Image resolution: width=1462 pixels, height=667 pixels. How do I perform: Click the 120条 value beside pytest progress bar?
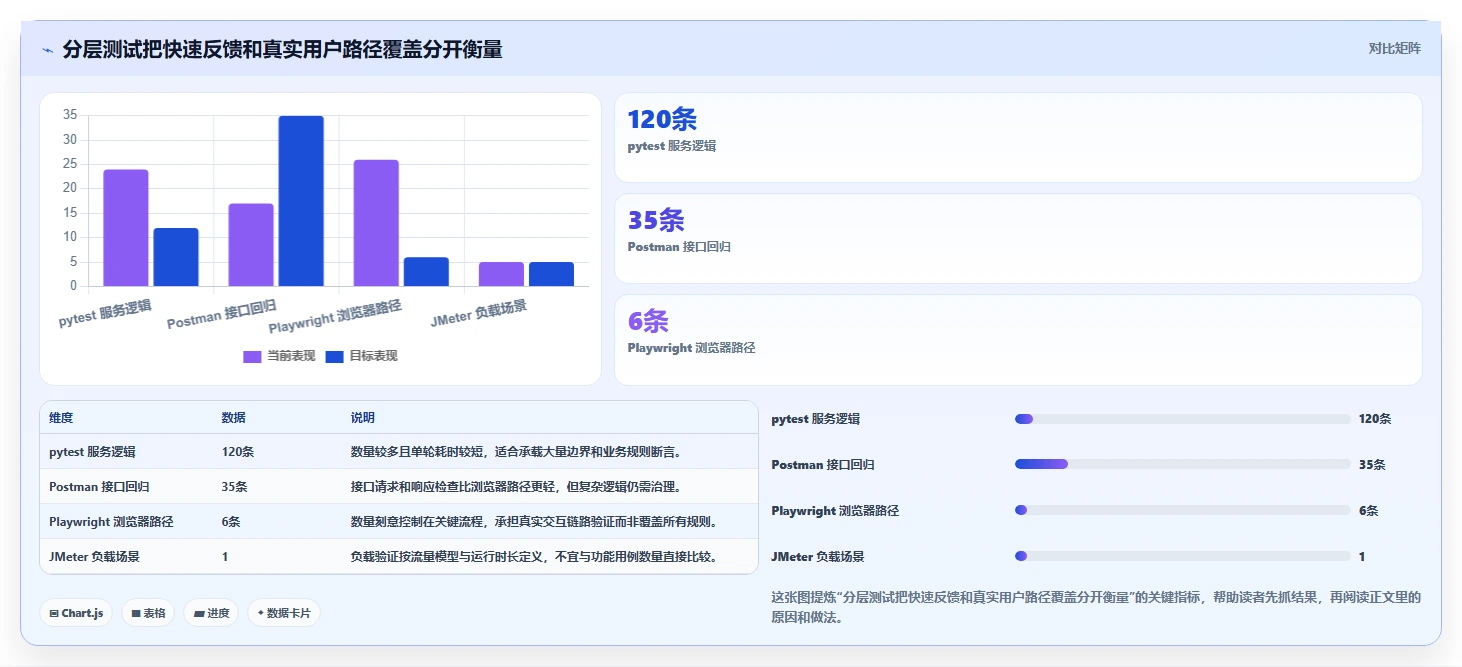point(1375,419)
